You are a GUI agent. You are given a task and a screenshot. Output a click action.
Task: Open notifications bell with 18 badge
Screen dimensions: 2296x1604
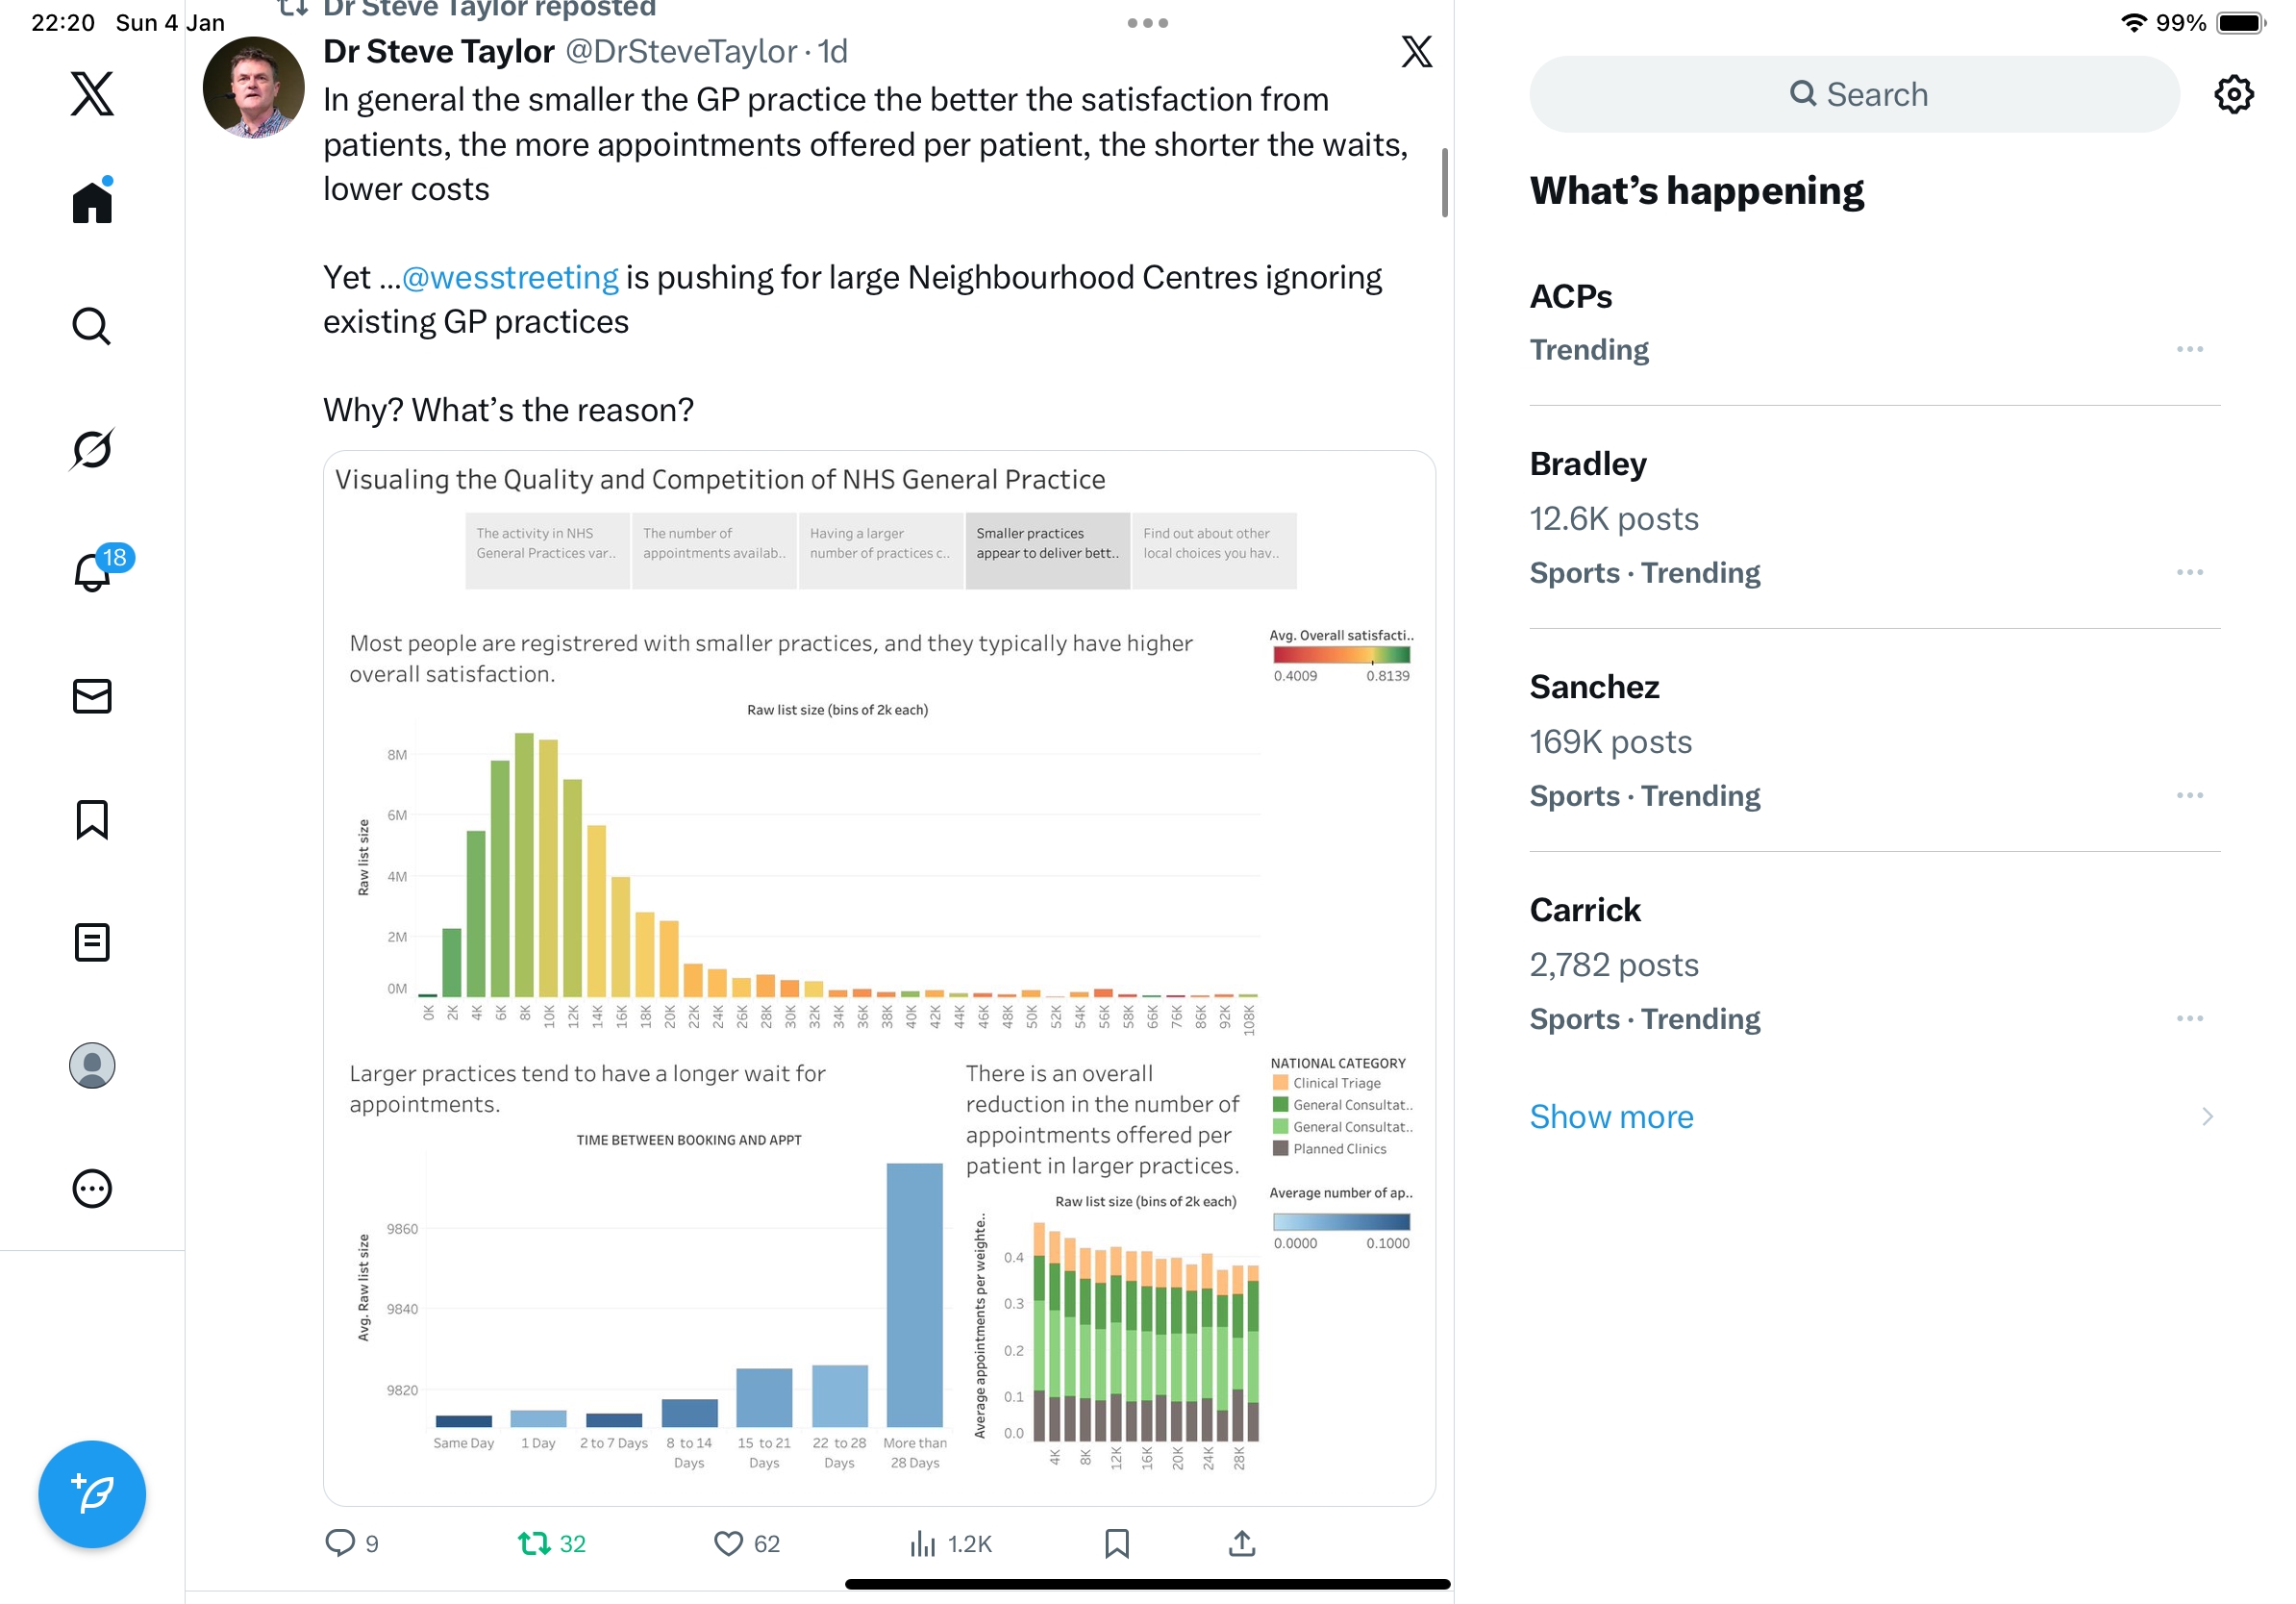click(94, 572)
